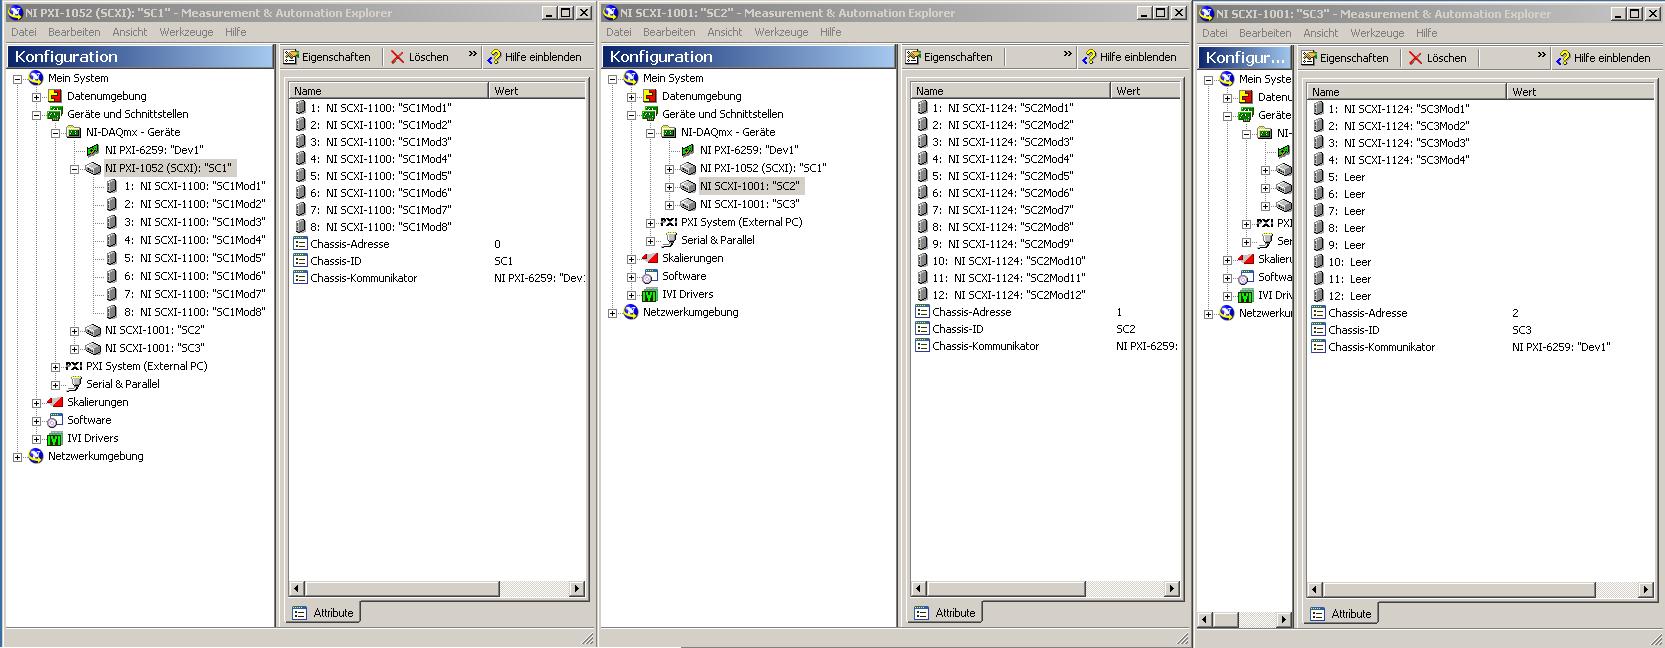The width and height of the screenshot is (1665, 648).
Task: Click Hilfe einblenden in SC2 window
Action: coord(1130,57)
